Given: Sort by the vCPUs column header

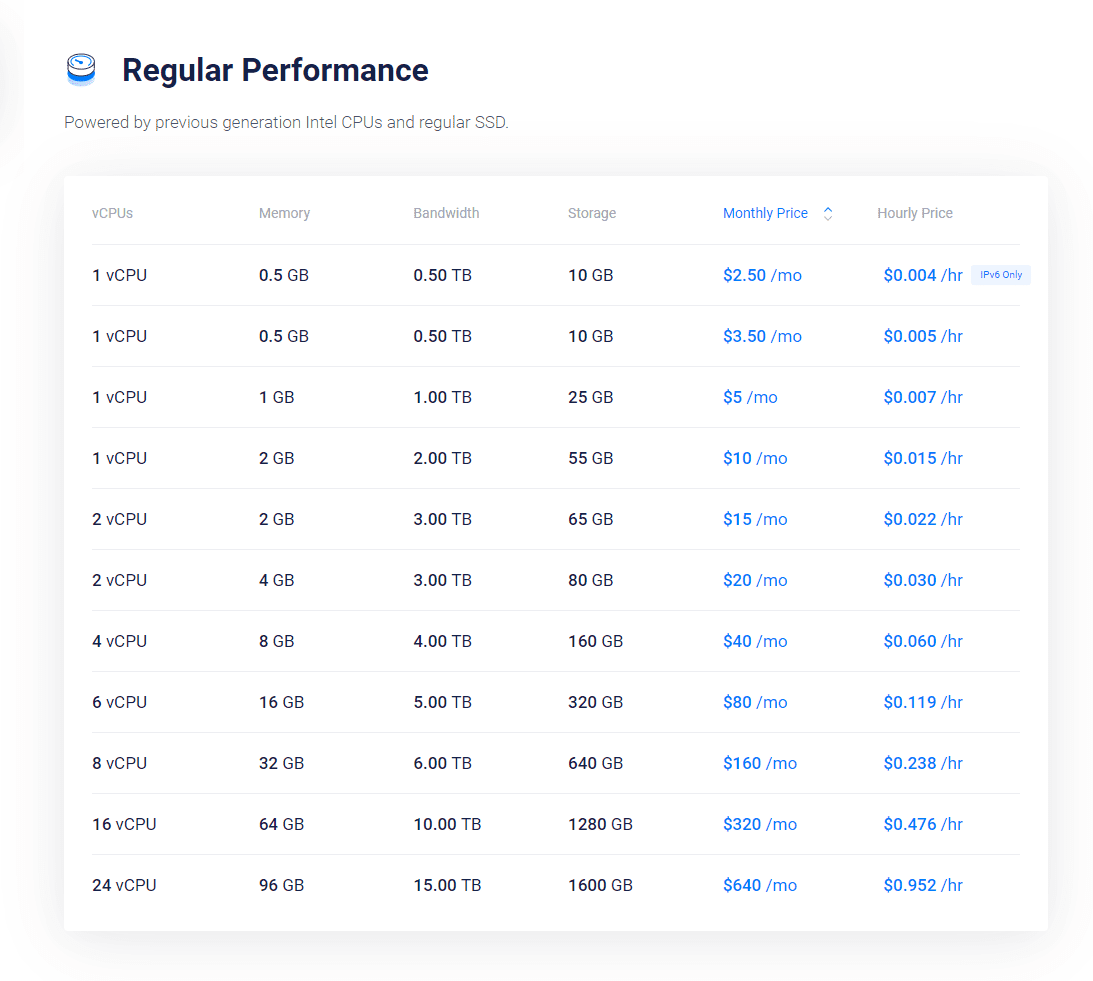Looking at the screenshot, I should point(112,213).
